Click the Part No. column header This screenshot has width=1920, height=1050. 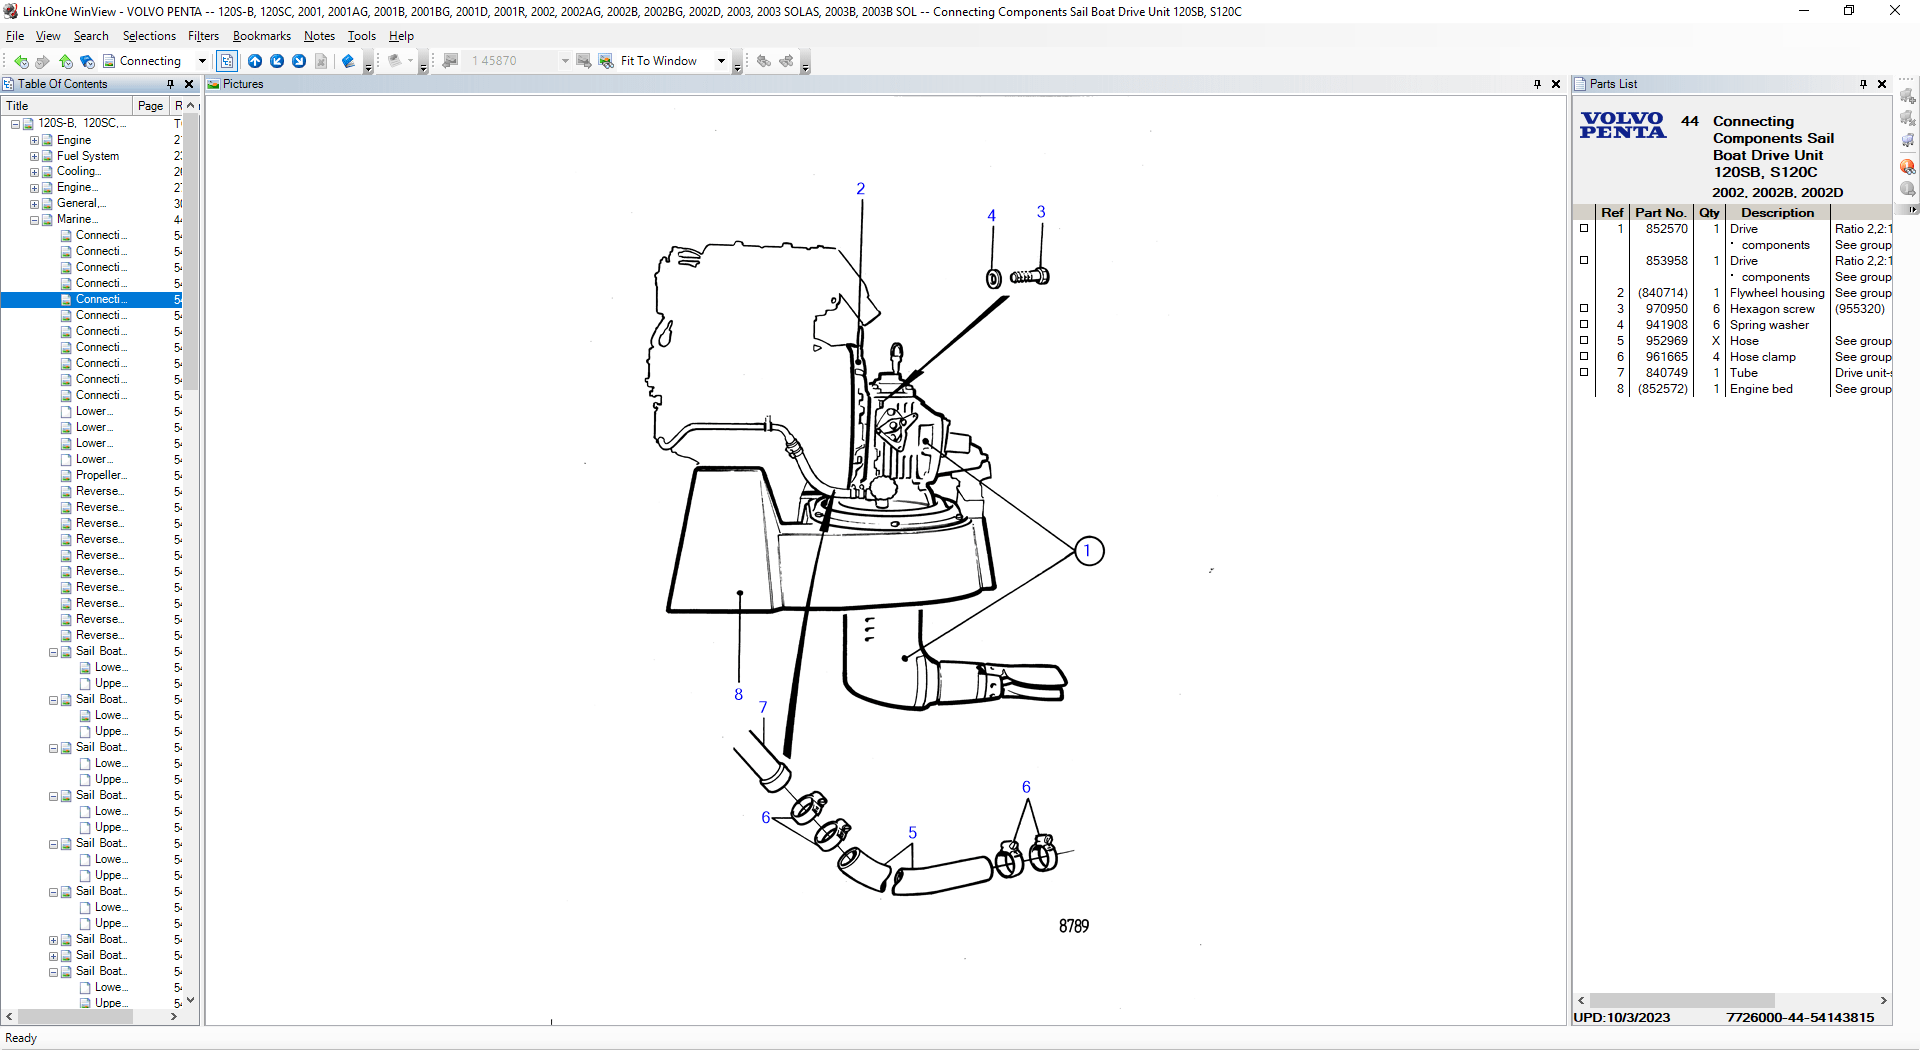click(x=1660, y=212)
